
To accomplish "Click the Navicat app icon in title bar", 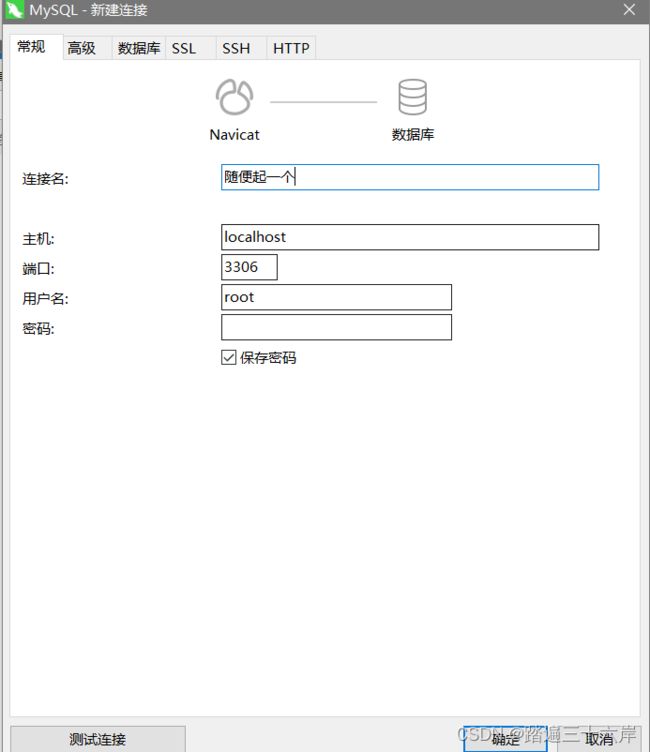I will pos(13,10).
